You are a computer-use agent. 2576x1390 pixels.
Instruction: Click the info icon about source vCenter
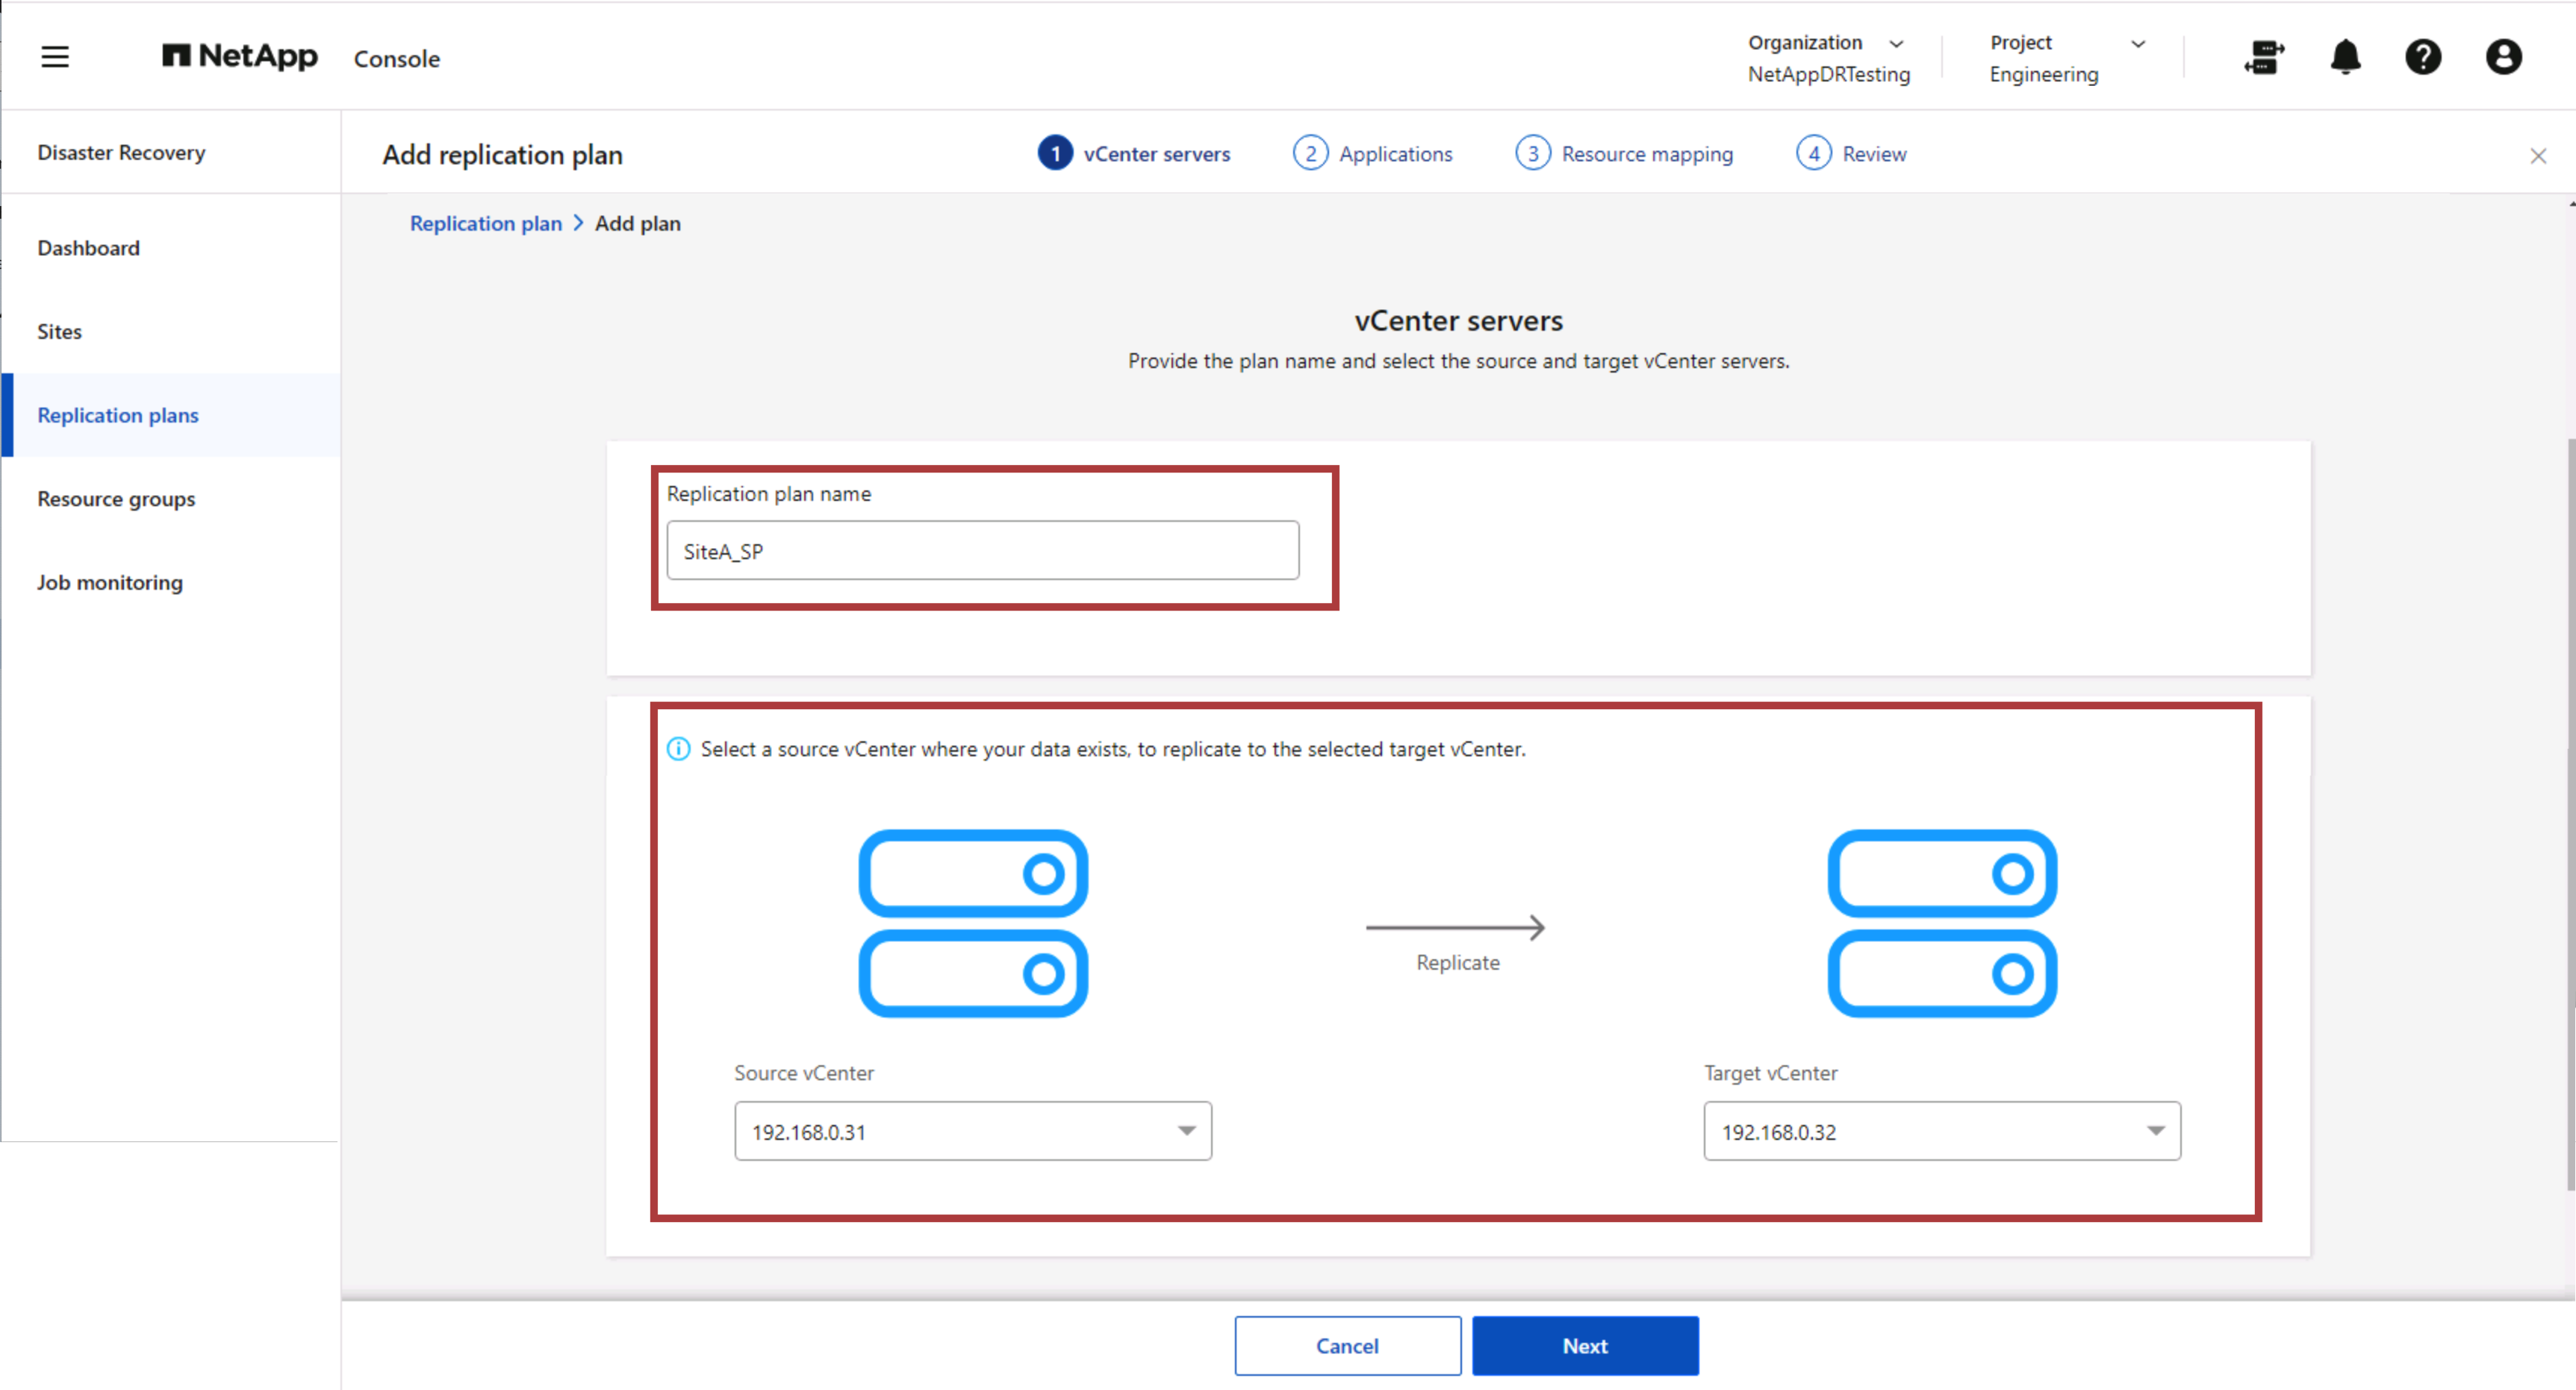[678, 748]
